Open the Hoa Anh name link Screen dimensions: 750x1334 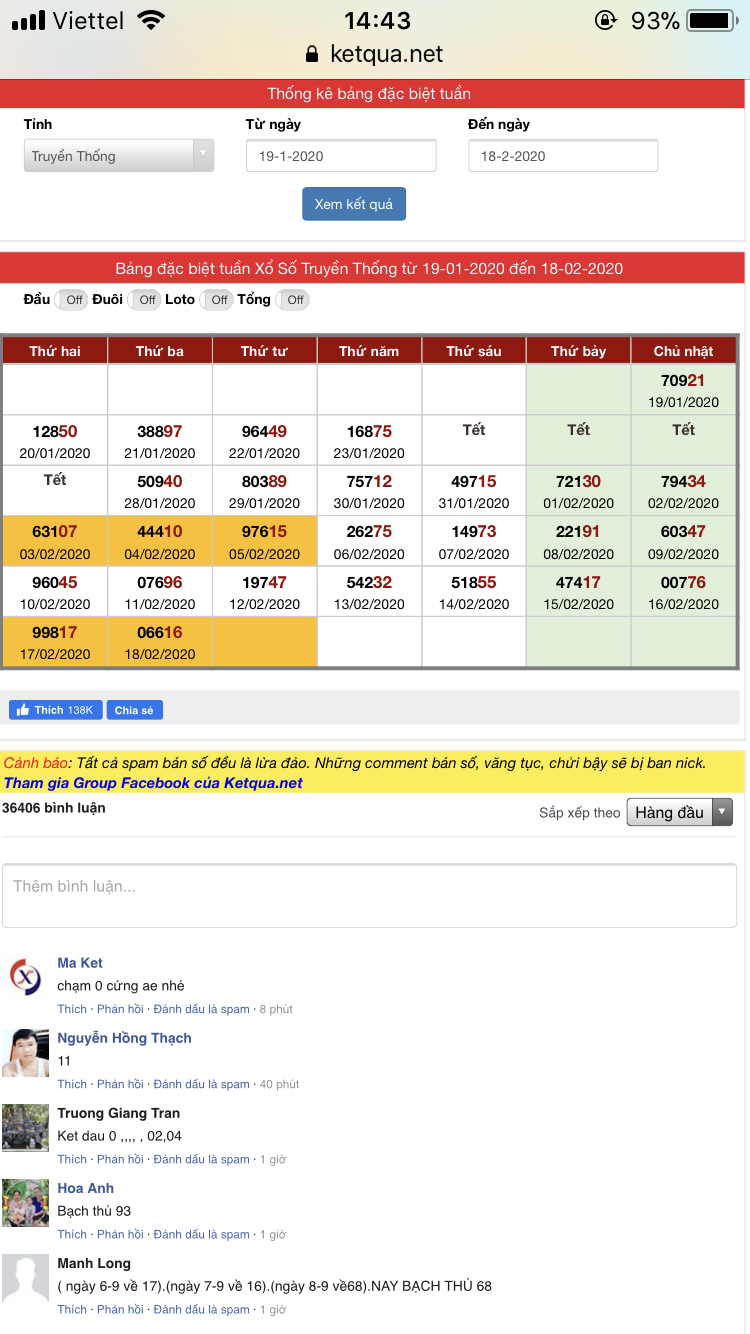coord(86,1188)
